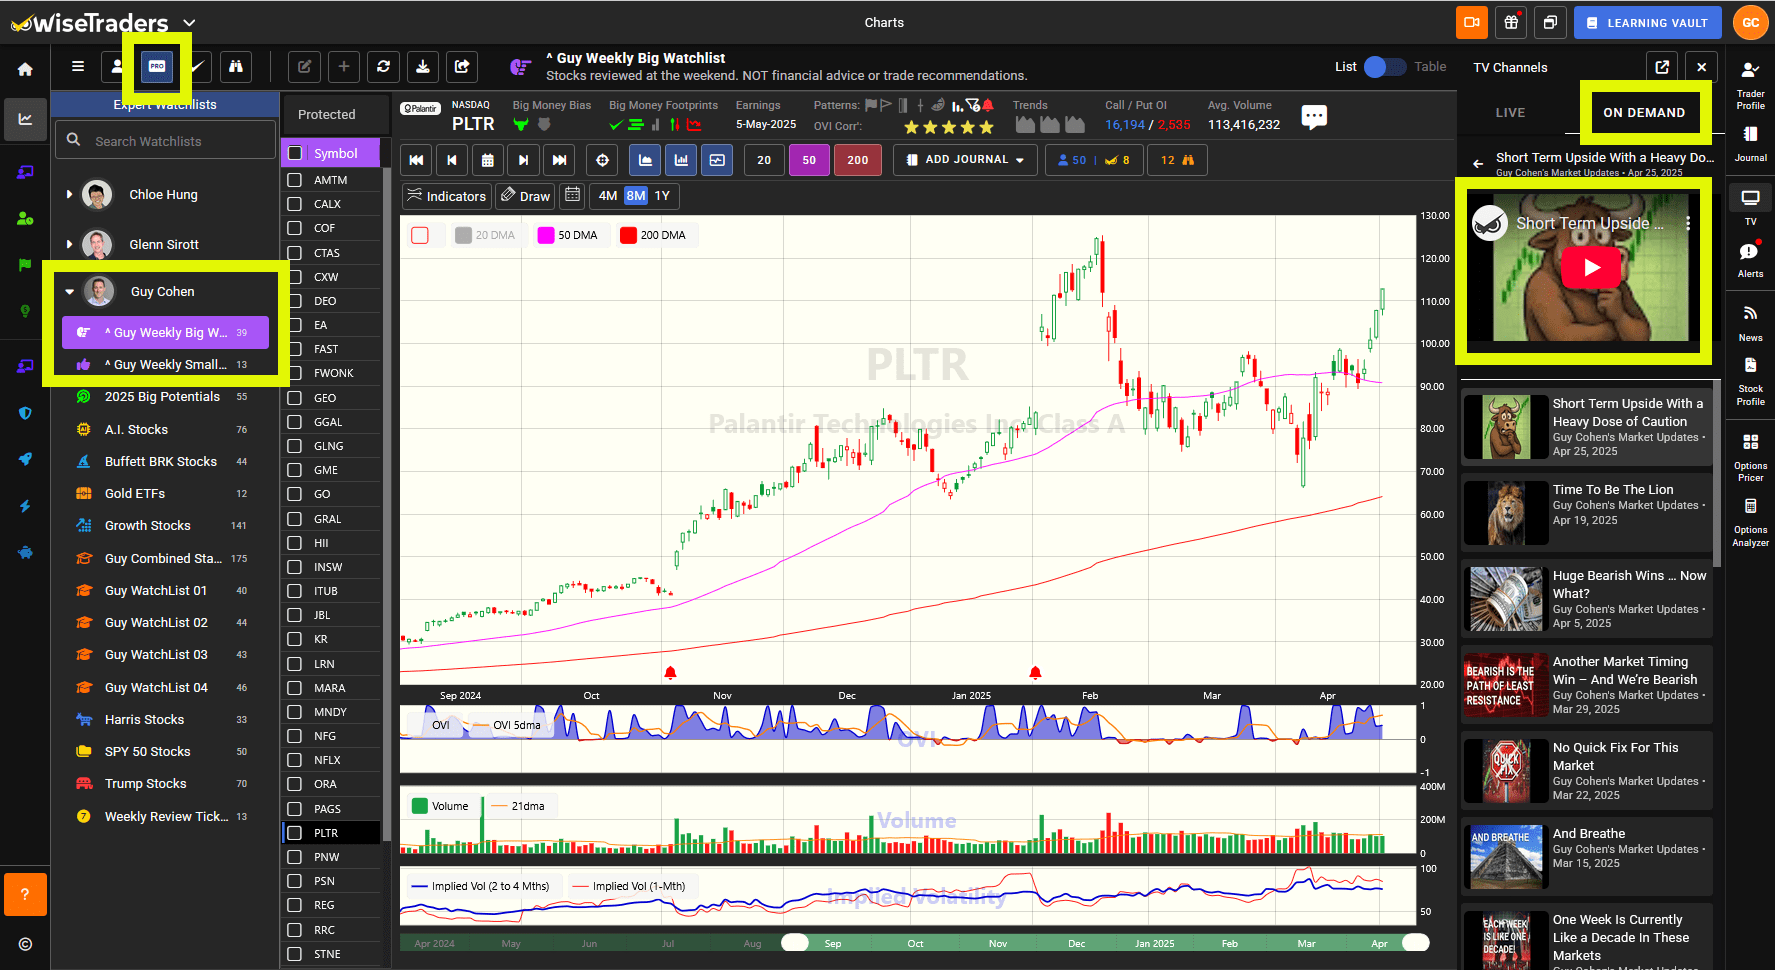Open the Indicators tool

pyautogui.click(x=446, y=196)
